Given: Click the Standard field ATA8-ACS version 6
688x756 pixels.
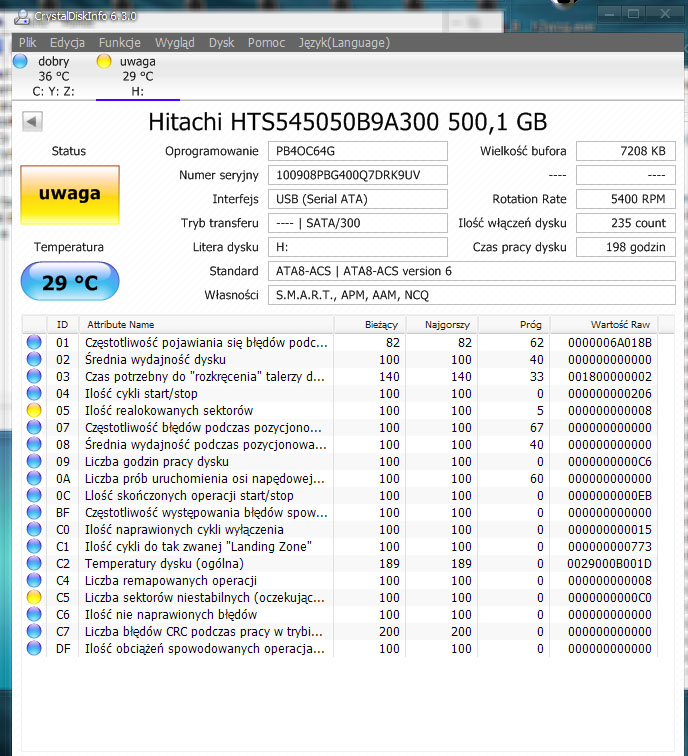Looking at the screenshot, I should (472, 271).
